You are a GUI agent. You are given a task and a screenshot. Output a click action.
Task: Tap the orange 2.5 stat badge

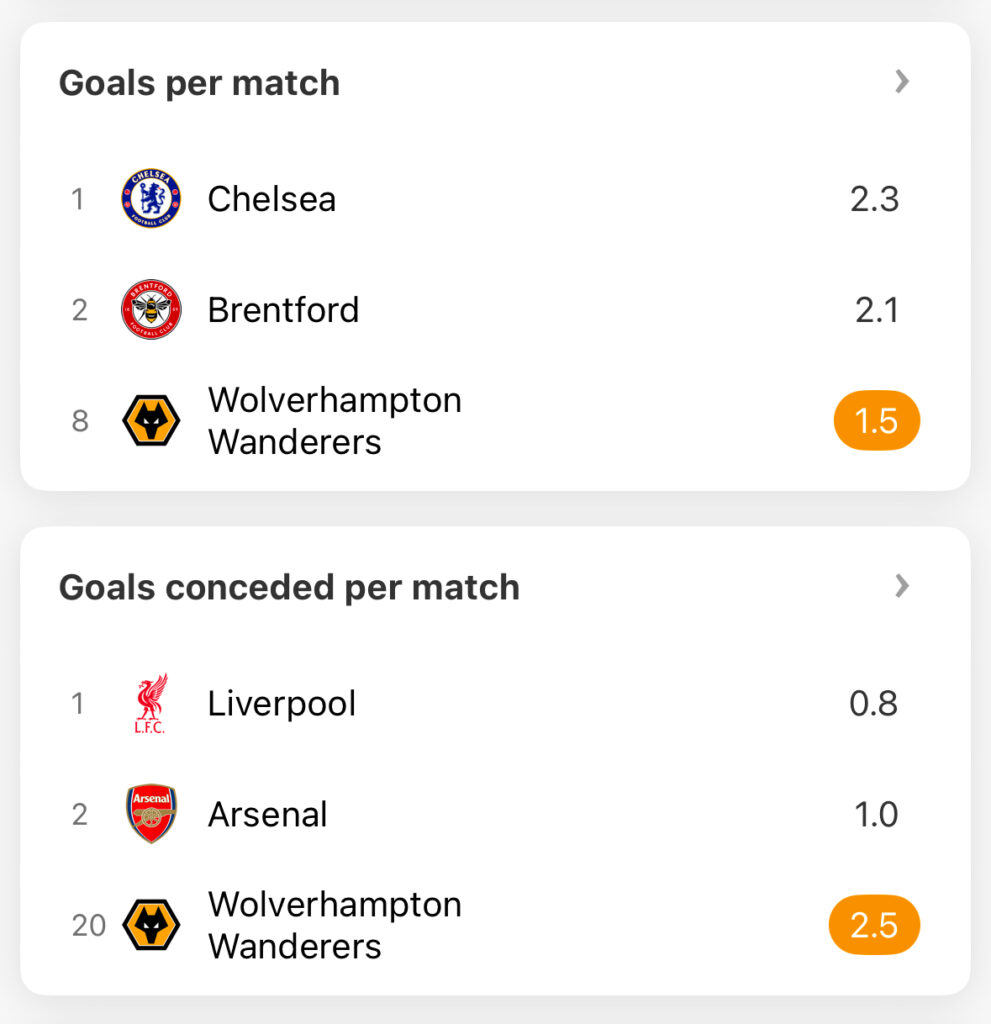click(874, 925)
